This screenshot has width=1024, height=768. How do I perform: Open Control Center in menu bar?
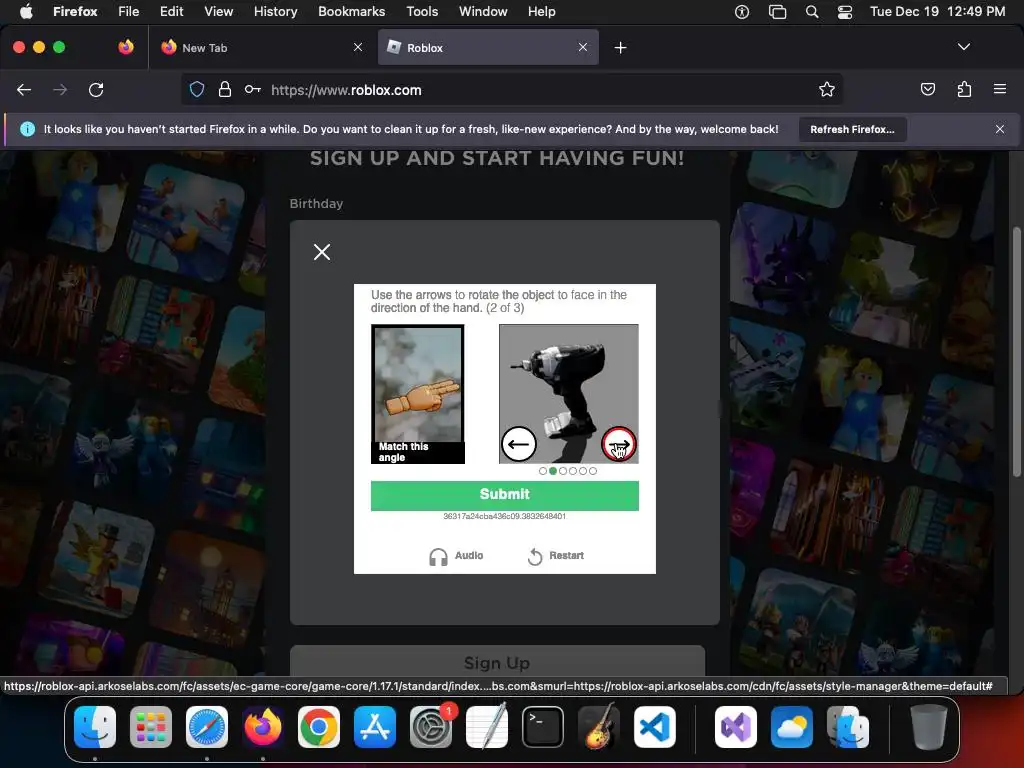[x=845, y=12]
